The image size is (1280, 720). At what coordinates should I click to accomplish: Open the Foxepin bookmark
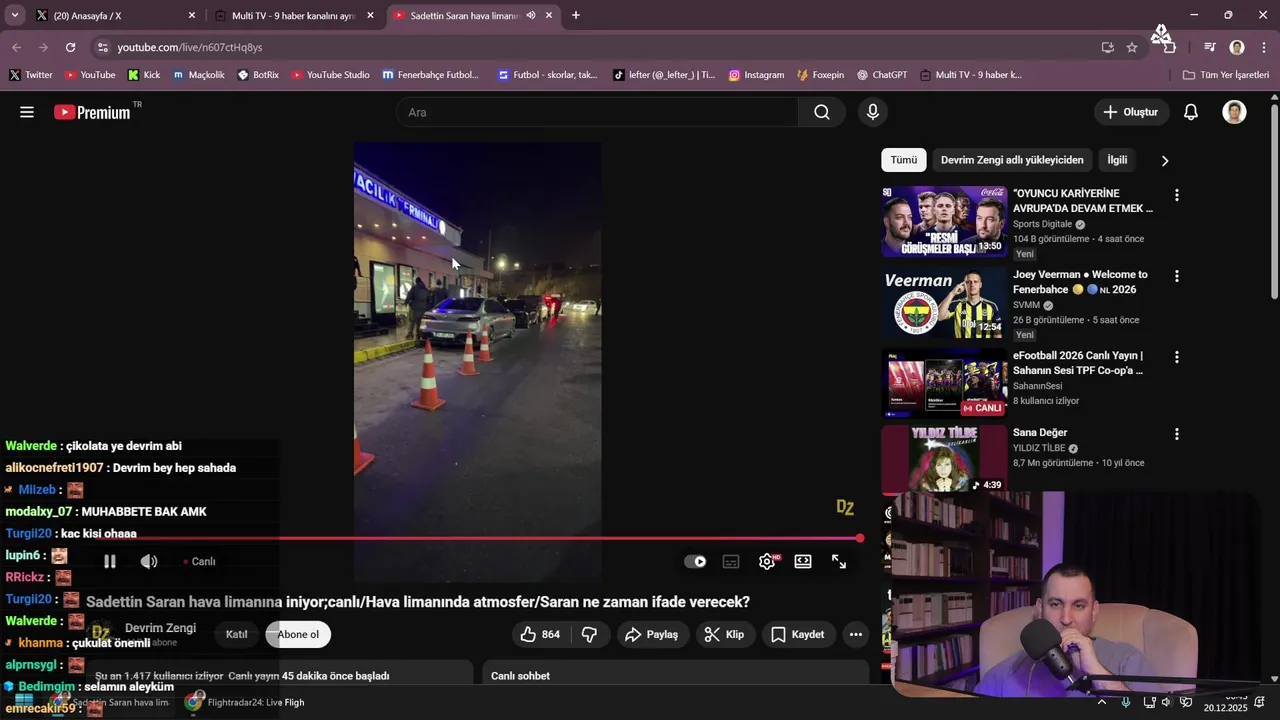pyautogui.click(x=820, y=75)
